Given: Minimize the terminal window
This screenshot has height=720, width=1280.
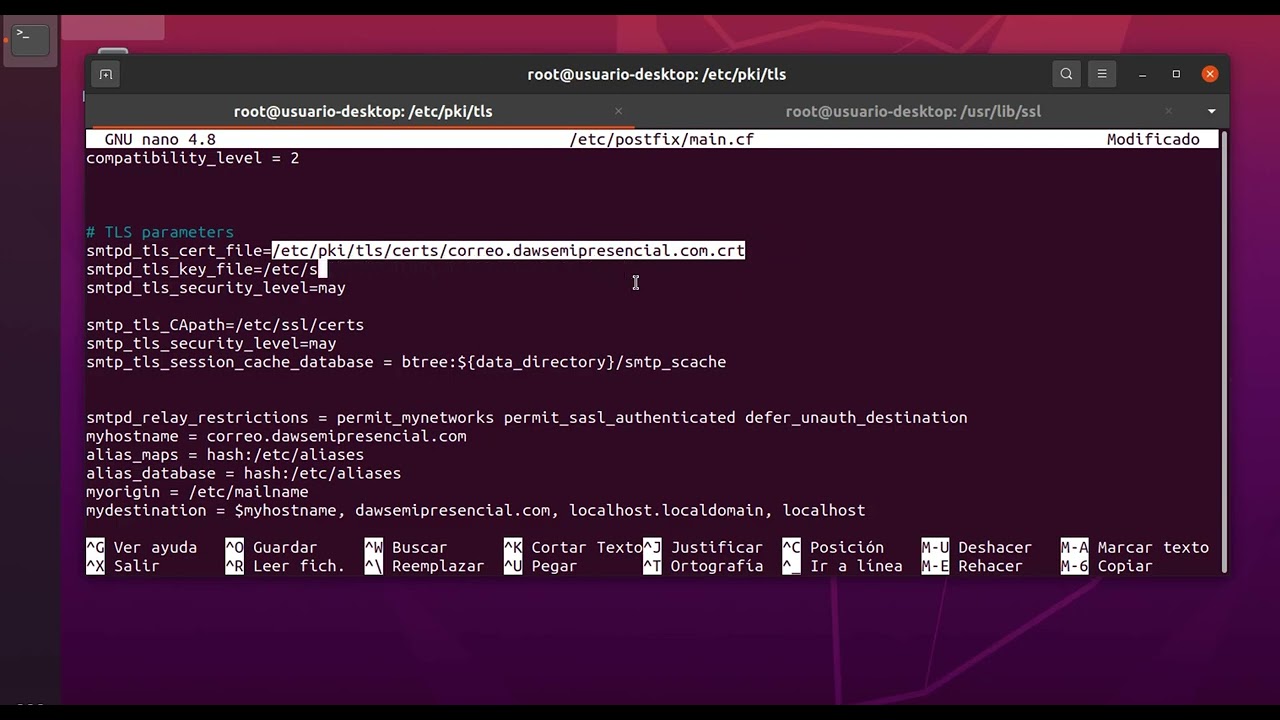Looking at the screenshot, I should tap(1142, 74).
